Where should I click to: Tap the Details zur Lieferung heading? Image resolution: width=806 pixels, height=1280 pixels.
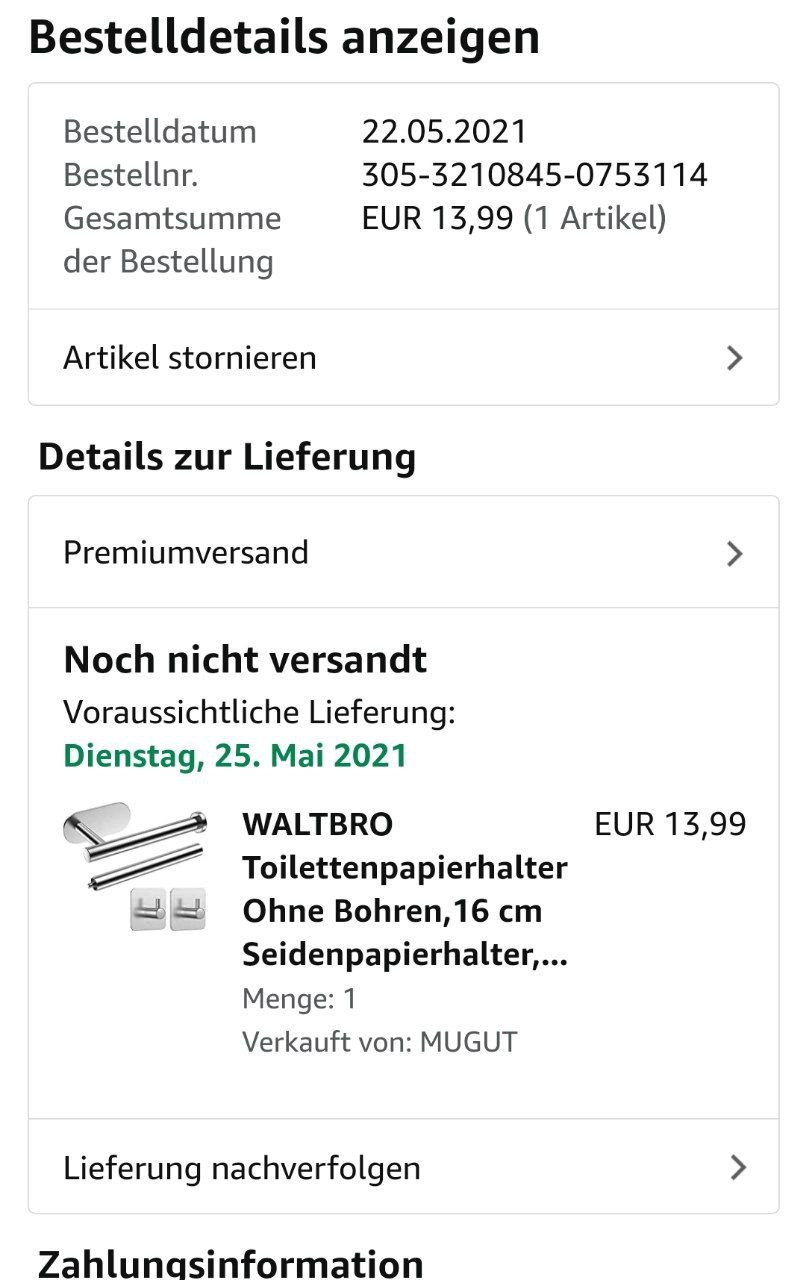[x=227, y=457]
